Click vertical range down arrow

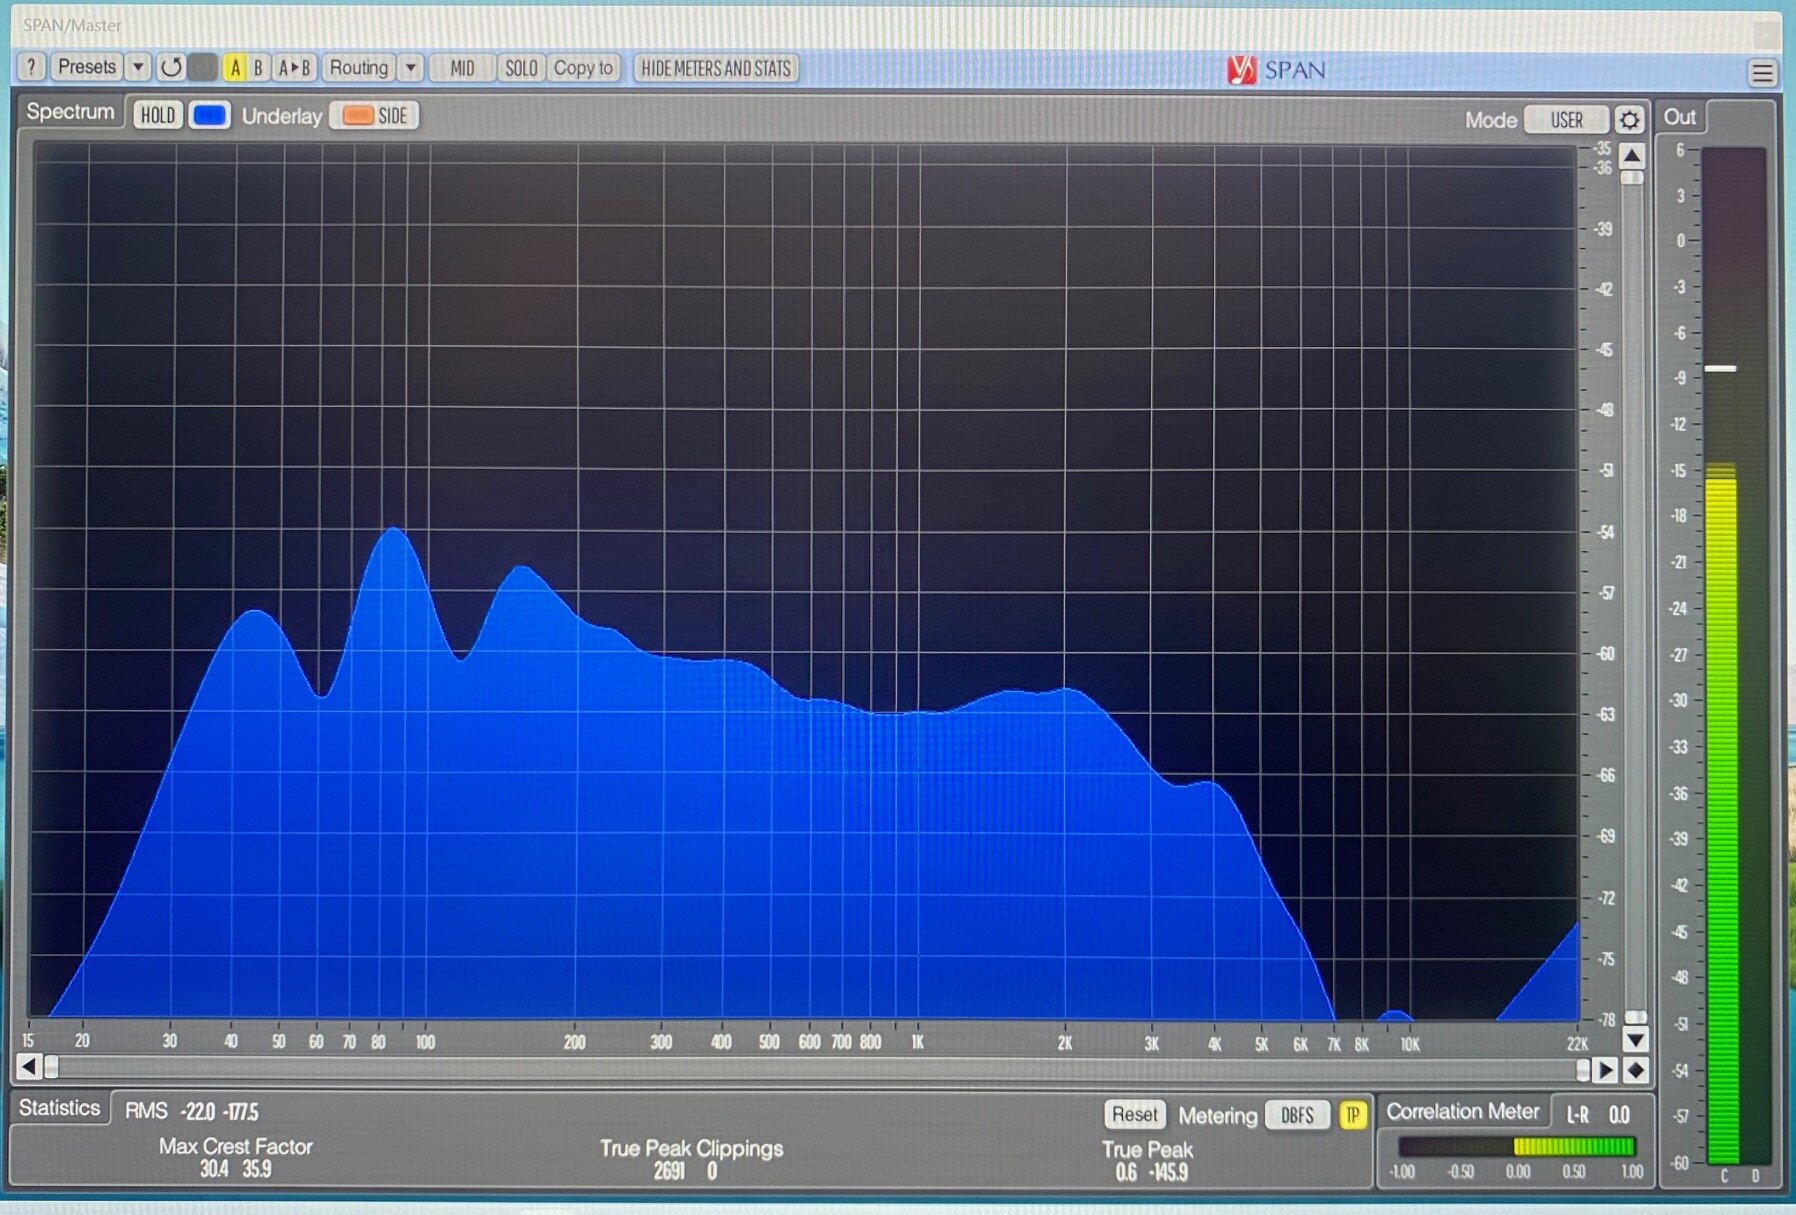pyautogui.click(x=1635, y=1040)
